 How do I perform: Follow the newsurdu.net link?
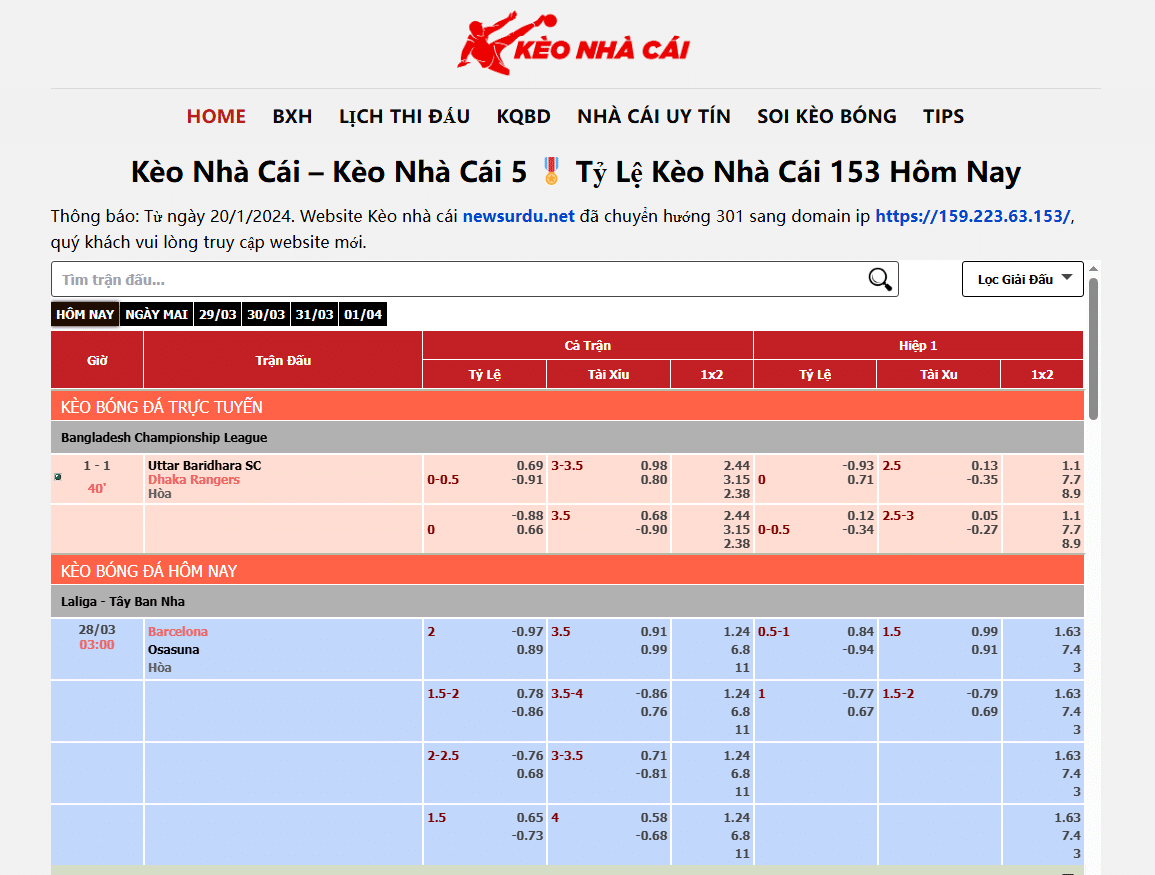[x=519, y=216]
